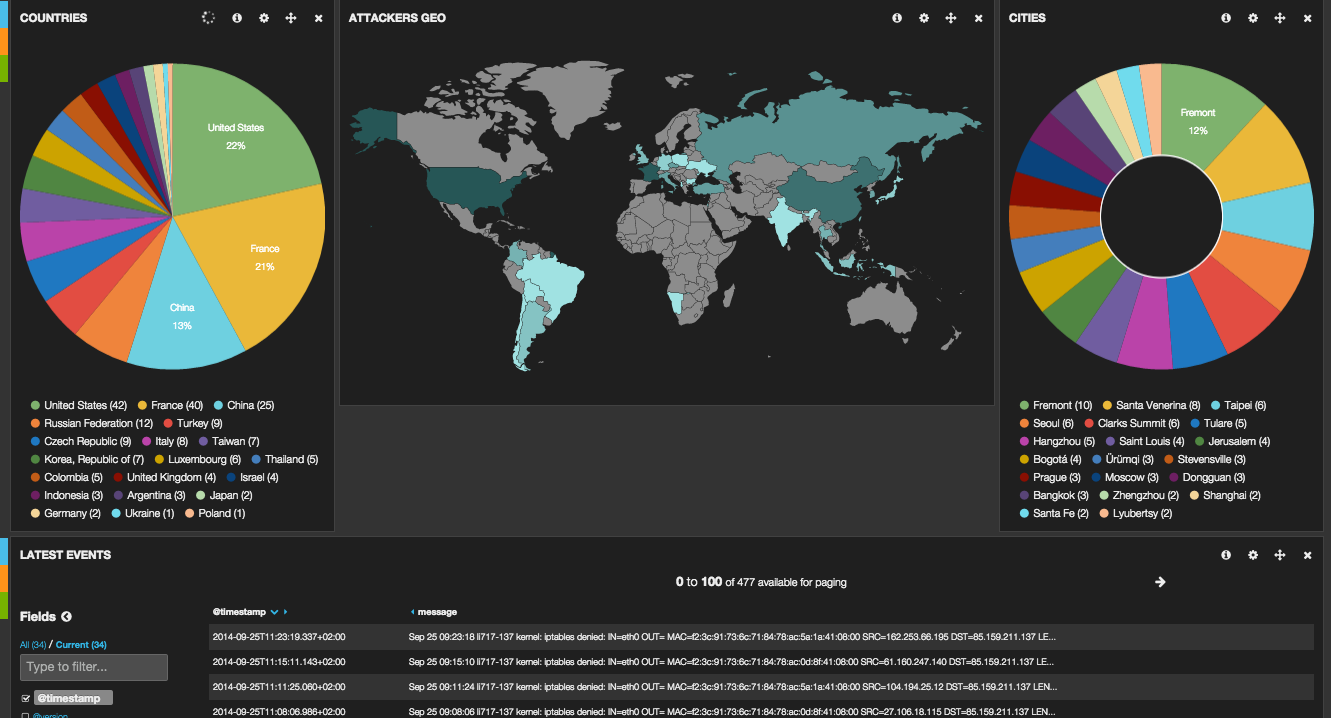Move message column left using arrow

(413, 611)
